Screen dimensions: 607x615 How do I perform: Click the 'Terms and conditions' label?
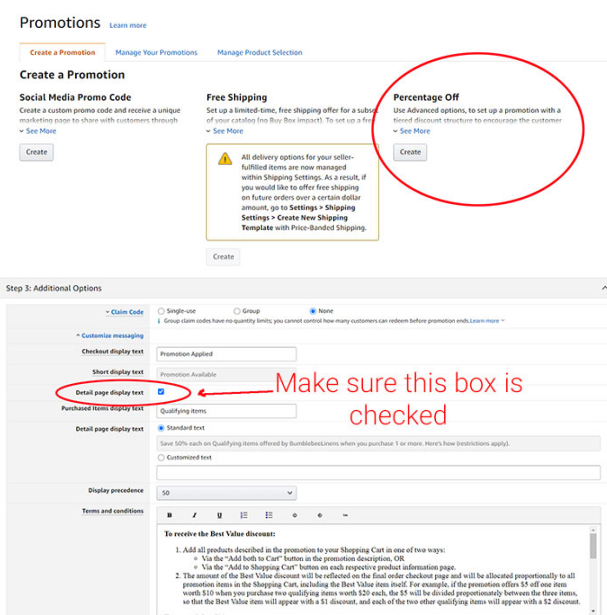tap(113, 511)
